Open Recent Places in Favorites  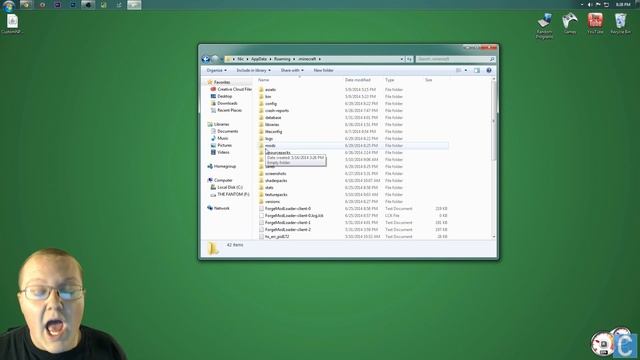pos(226,110)
